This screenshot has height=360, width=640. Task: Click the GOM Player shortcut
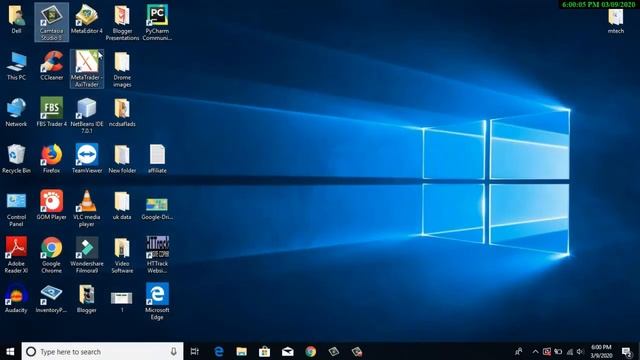(51, 205)
